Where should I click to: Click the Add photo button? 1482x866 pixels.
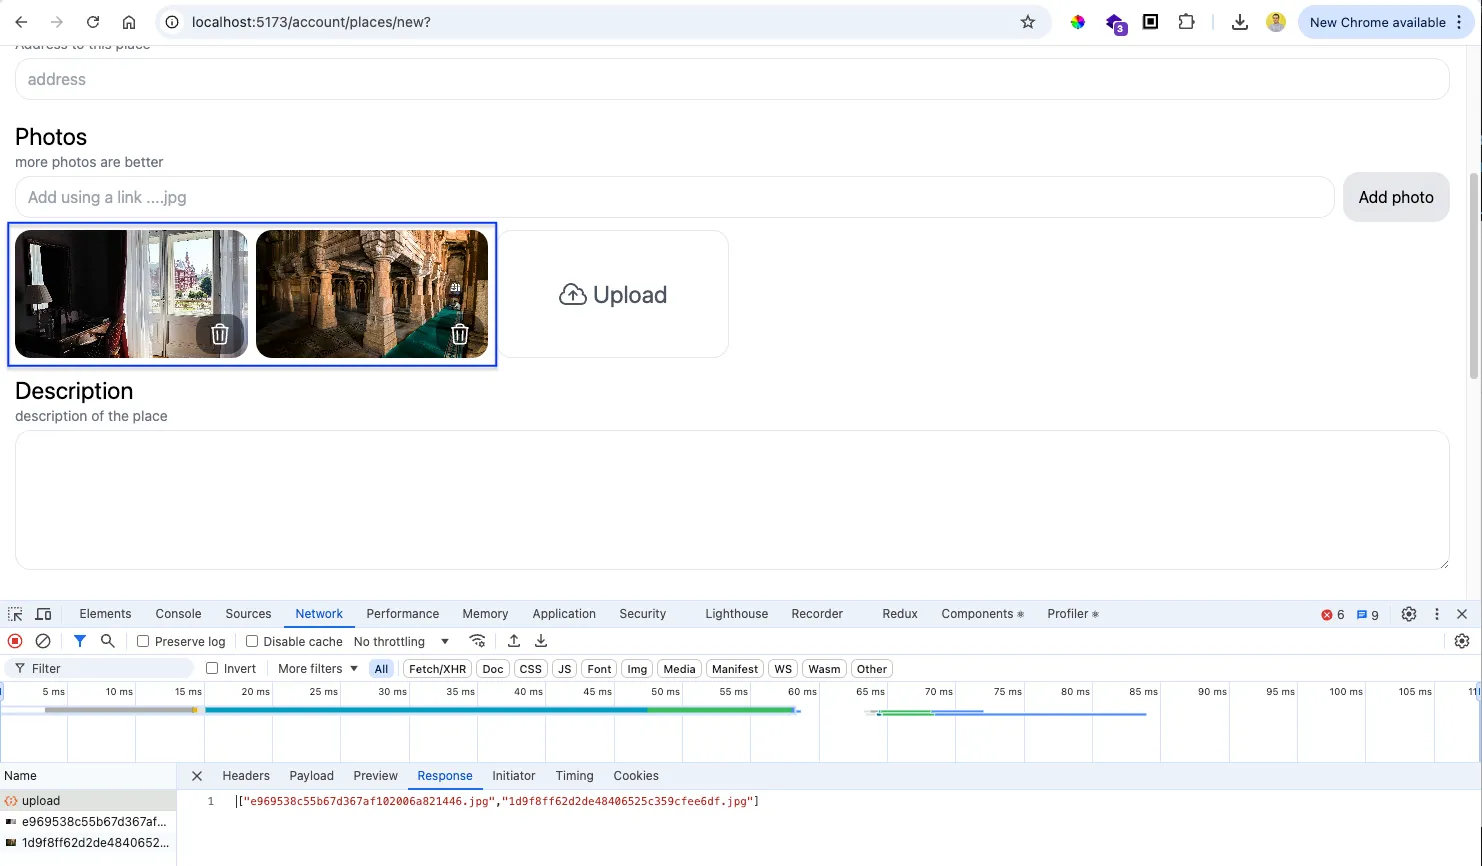(x=1396, y=197)
